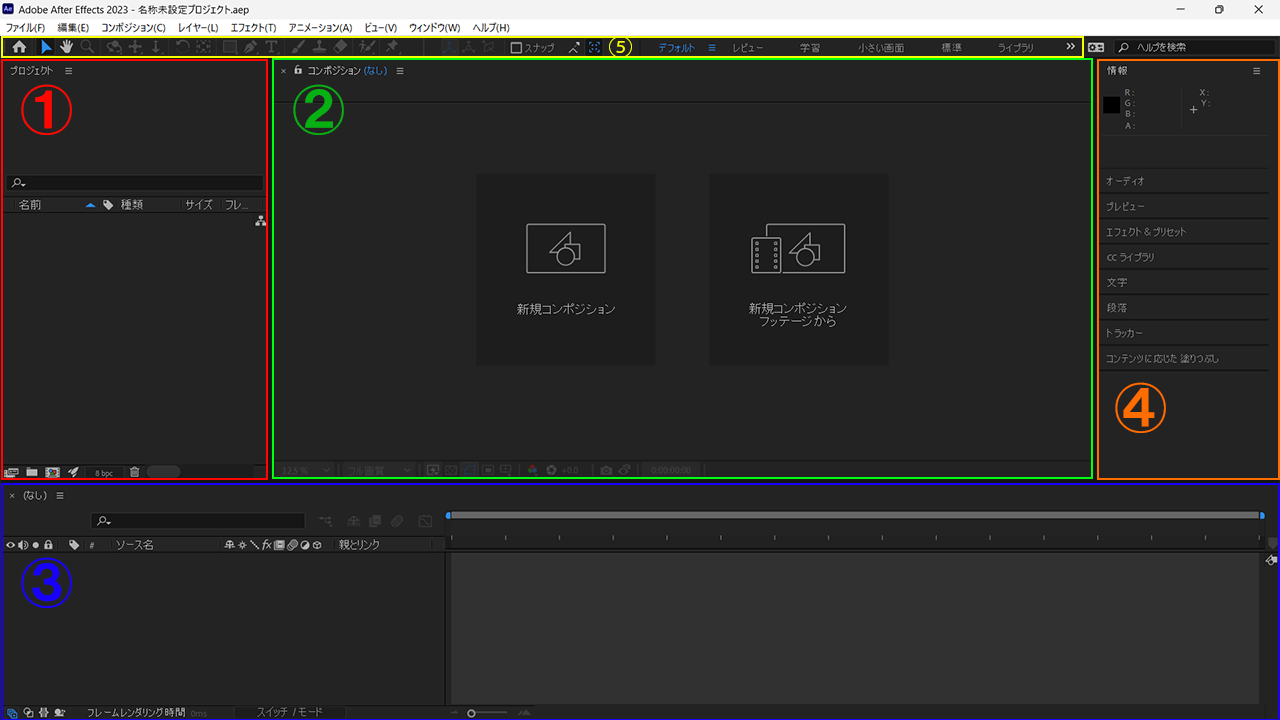
Task: Click the eye video column header in timeline
Action: (x=11, y=545)
